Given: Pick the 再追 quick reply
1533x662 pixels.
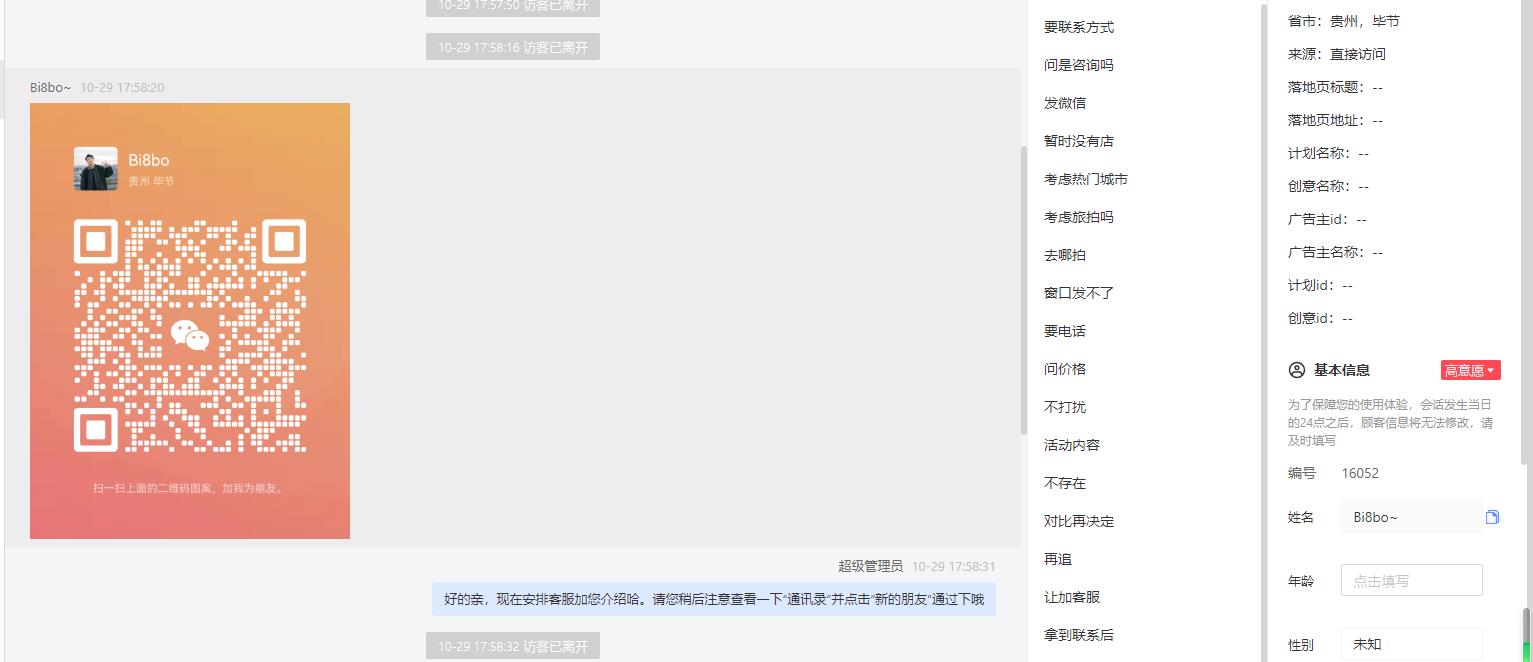Looking at the screenshot, I should pyautogui.click(x=1058, y=559).
